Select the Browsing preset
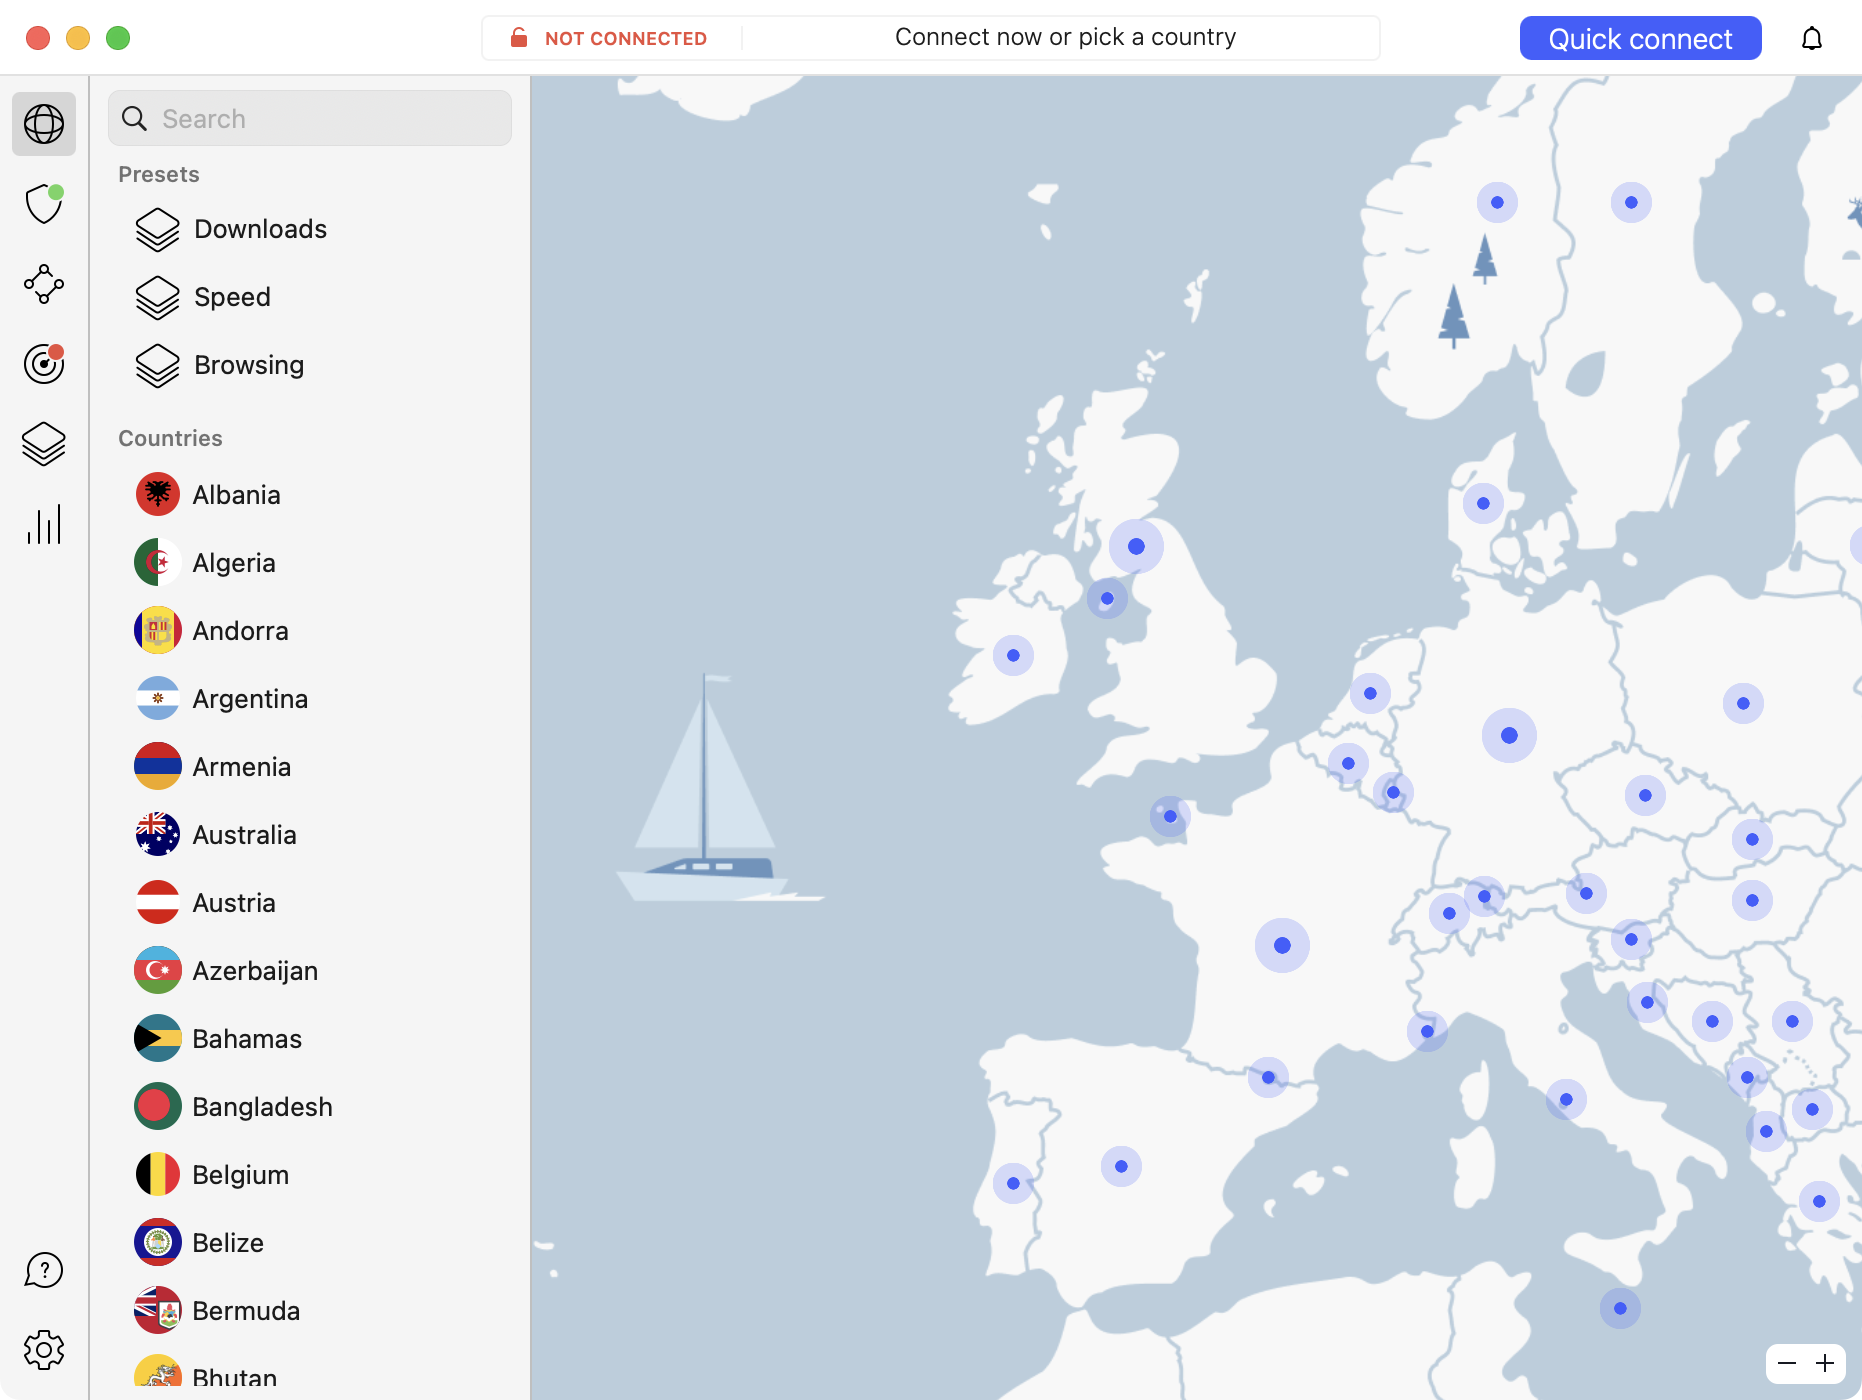Screen dimensions: 1862x1400 (x=248, y=365)
